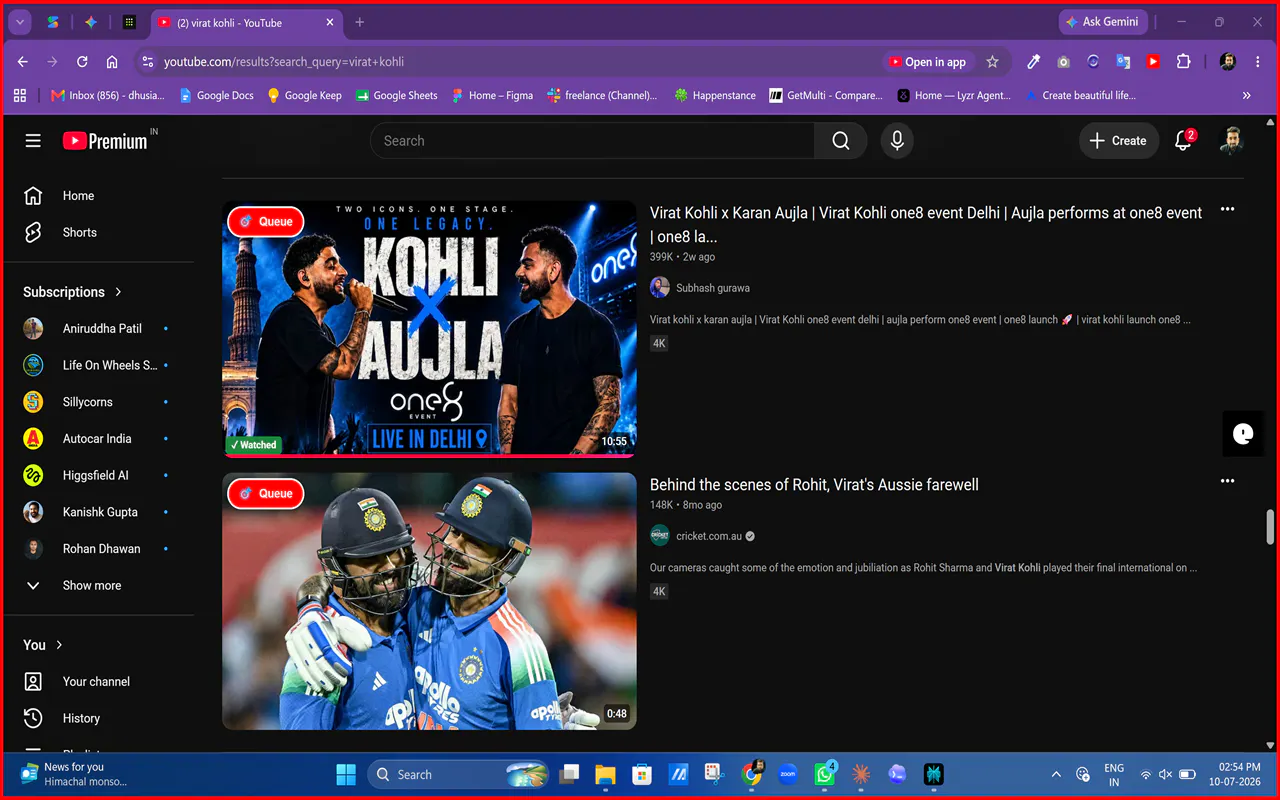This screenshot has height=800, width=1280.
Task: Focus the YouTube search input field
Action: coord(592,141)
